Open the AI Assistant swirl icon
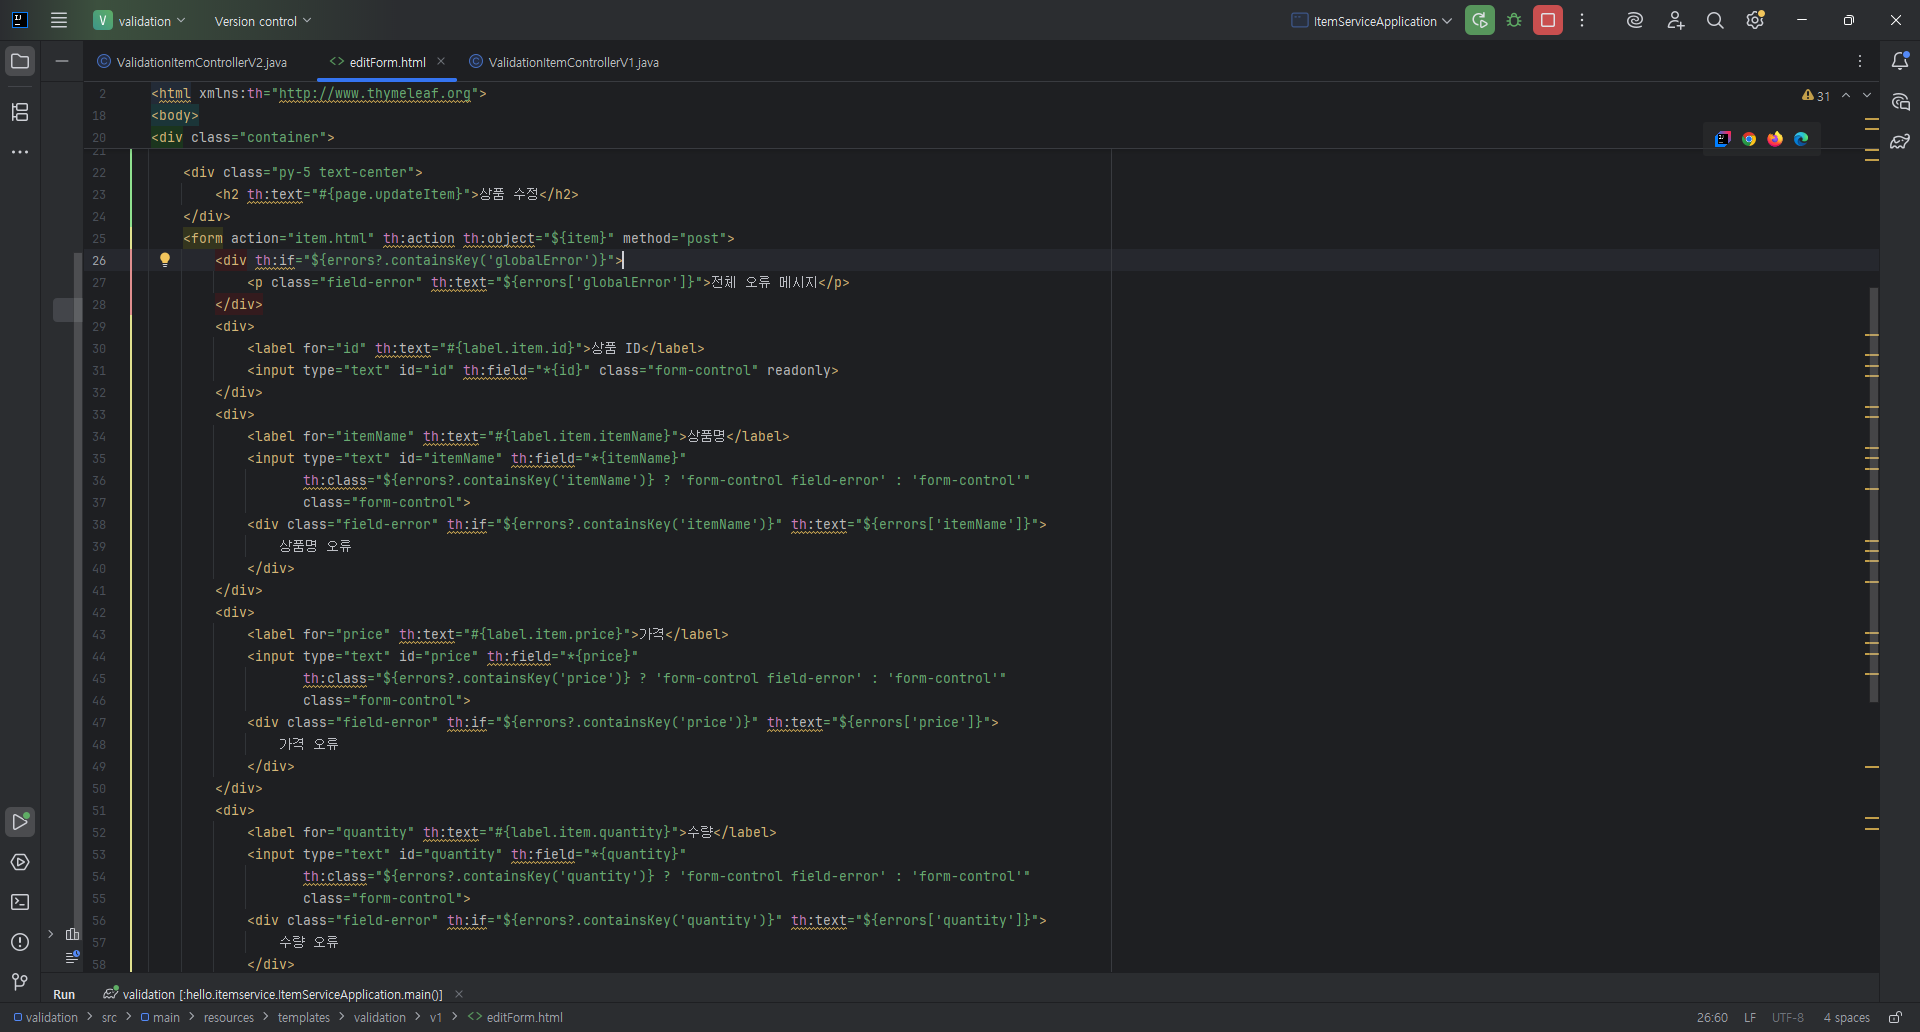This screenshot has width=1920, height=1032. 1635,20
